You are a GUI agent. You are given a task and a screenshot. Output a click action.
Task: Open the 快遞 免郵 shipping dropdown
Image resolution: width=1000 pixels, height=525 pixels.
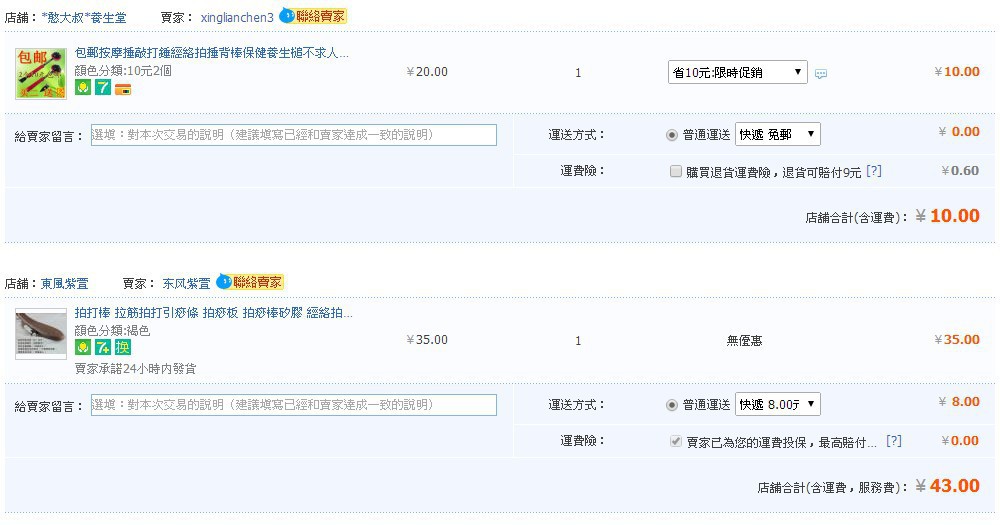pos(777,135)
